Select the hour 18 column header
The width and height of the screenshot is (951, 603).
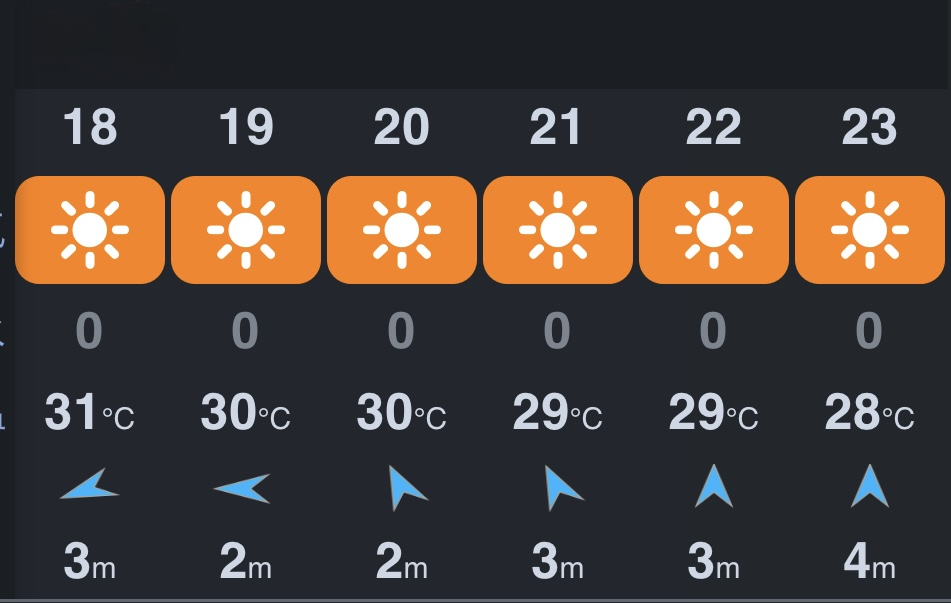90,128
